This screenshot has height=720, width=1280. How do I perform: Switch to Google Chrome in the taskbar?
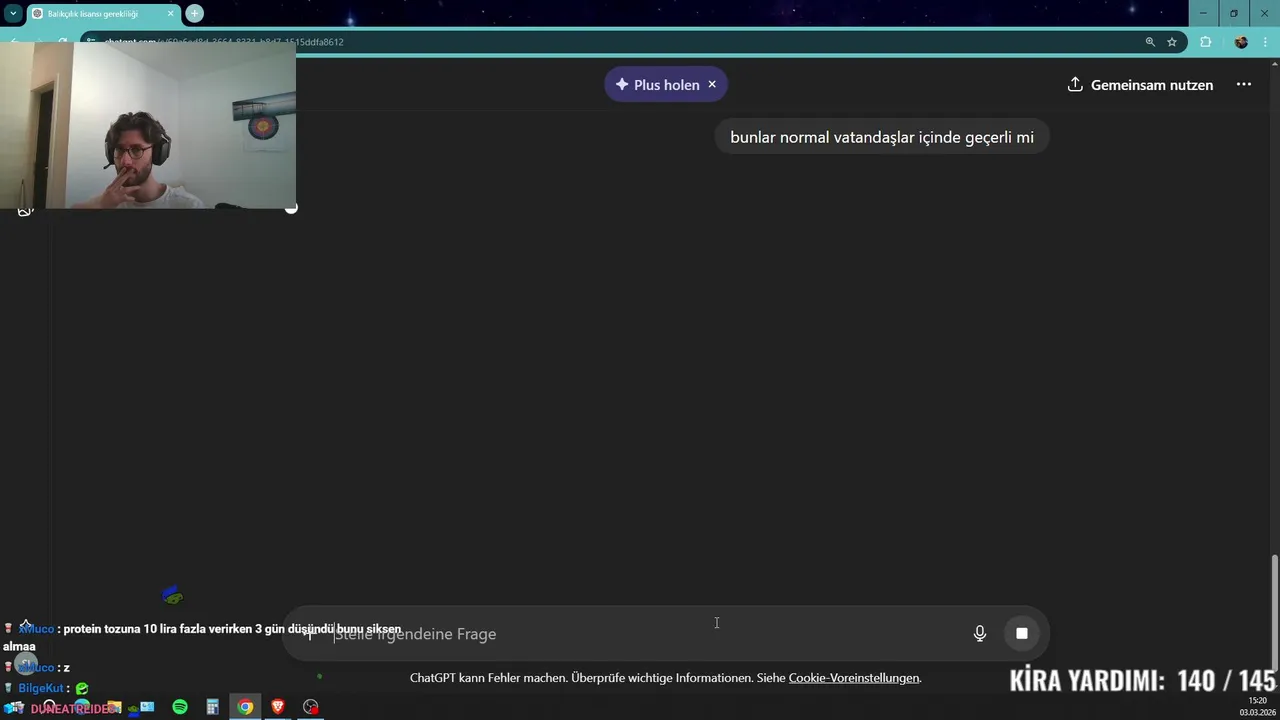[245, 707]
